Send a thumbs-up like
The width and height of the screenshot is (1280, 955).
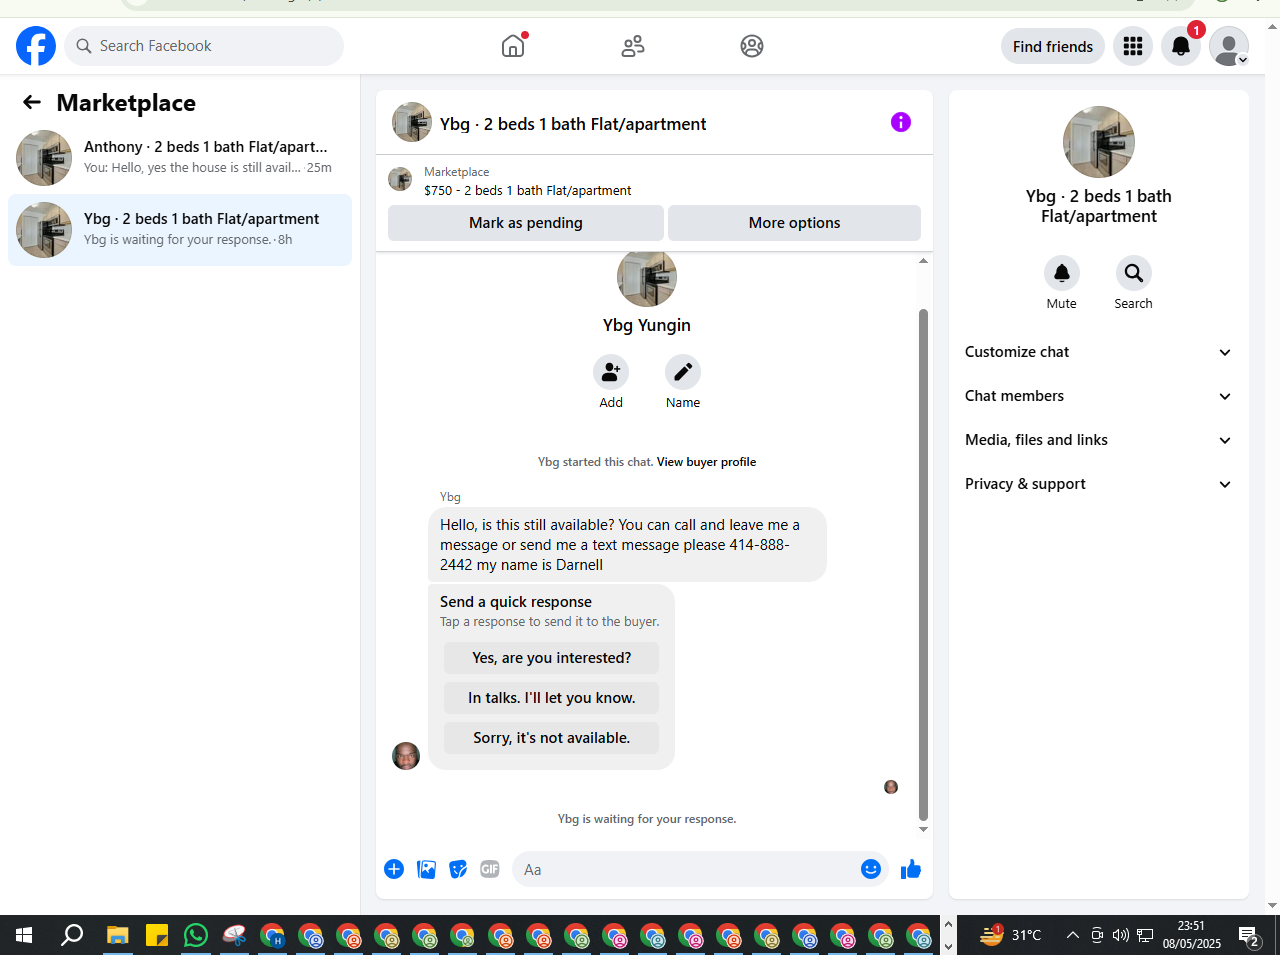point(911,869)
